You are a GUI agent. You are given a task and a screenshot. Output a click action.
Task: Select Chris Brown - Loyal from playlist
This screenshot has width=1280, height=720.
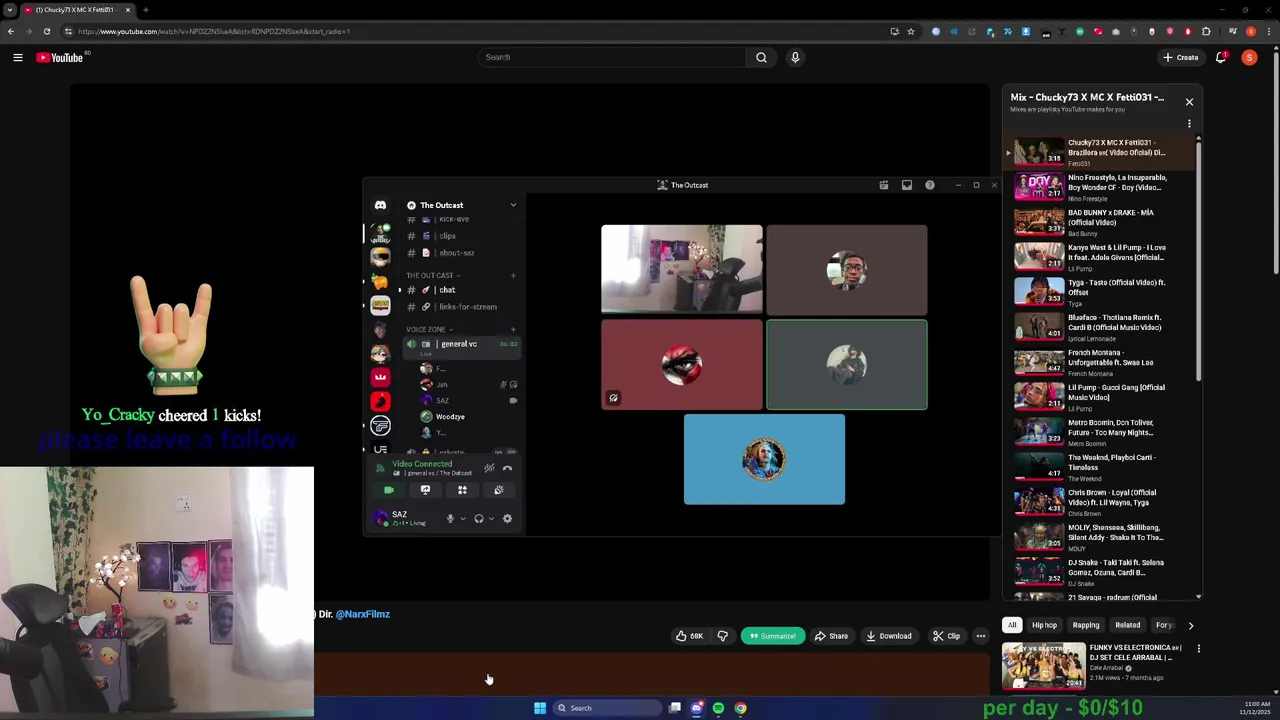[x=1098, y=501]
